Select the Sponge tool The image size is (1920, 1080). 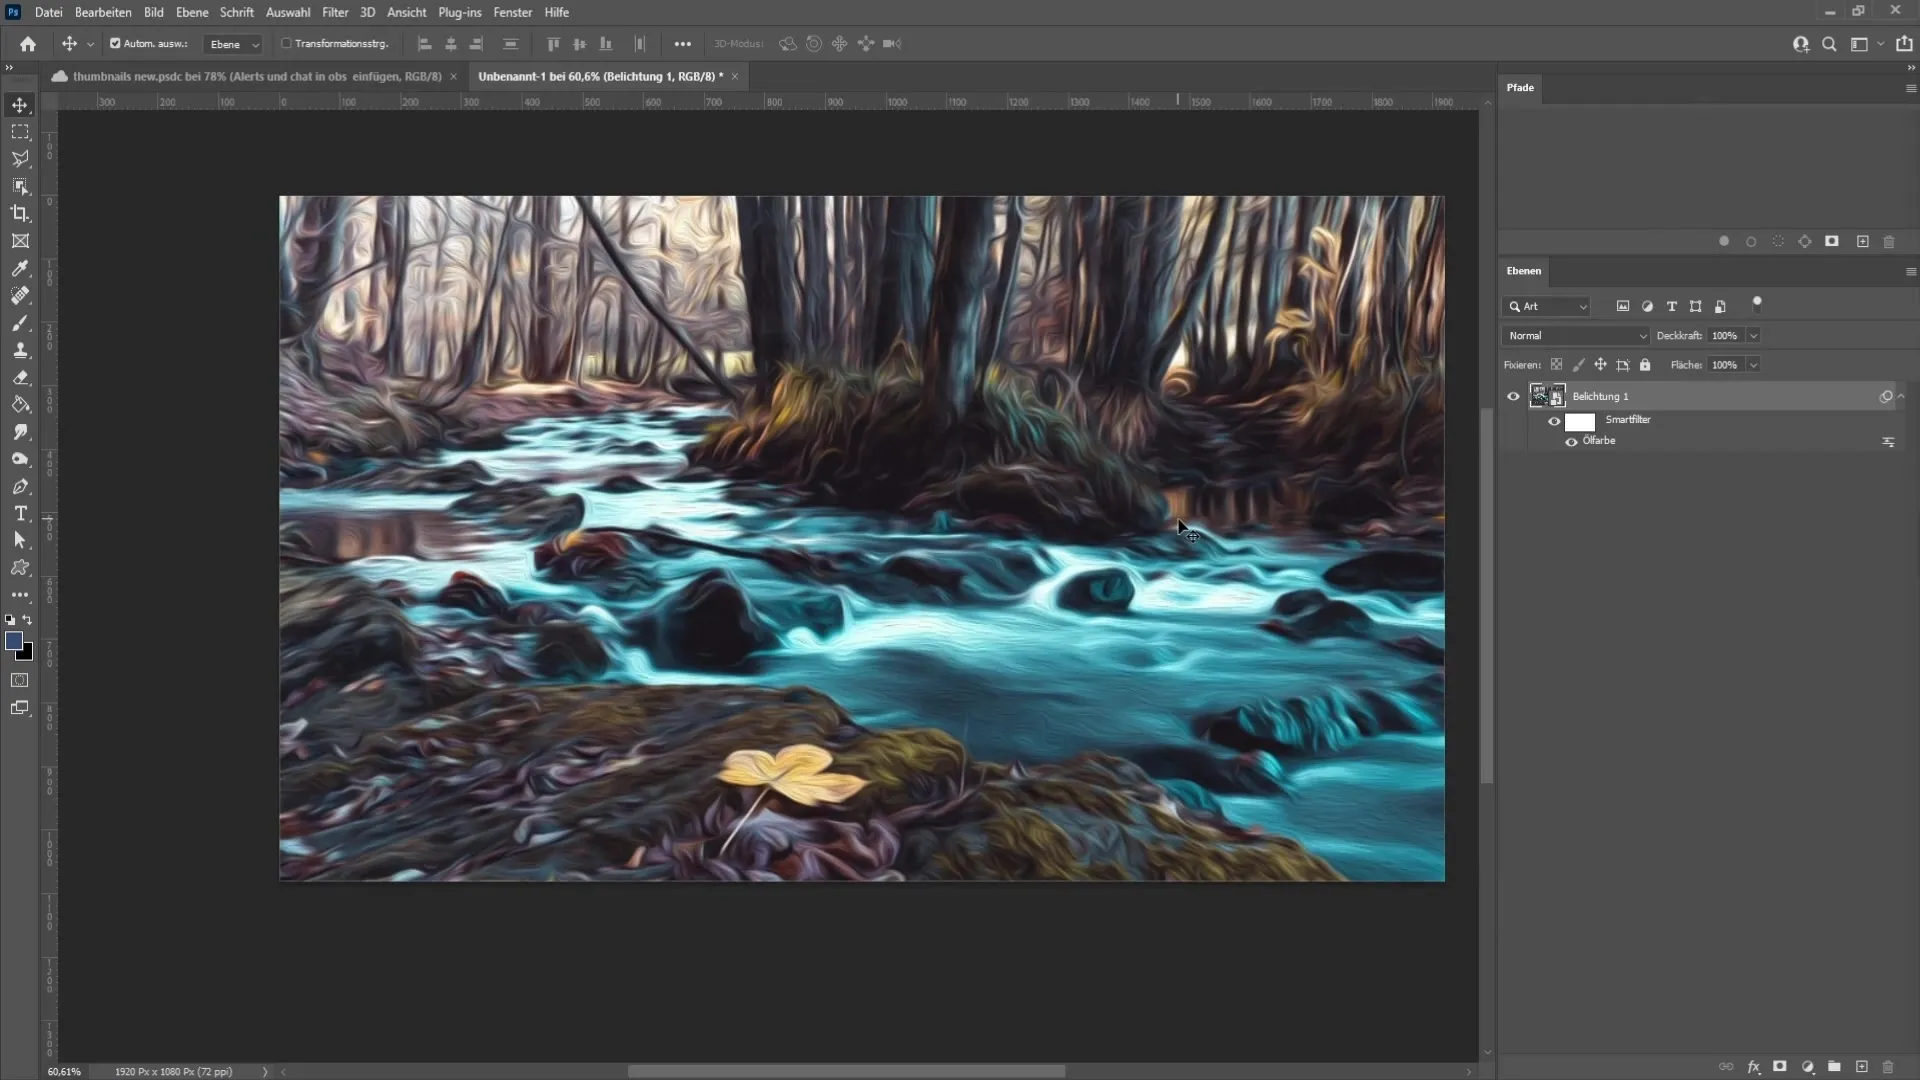coord(20,459)
